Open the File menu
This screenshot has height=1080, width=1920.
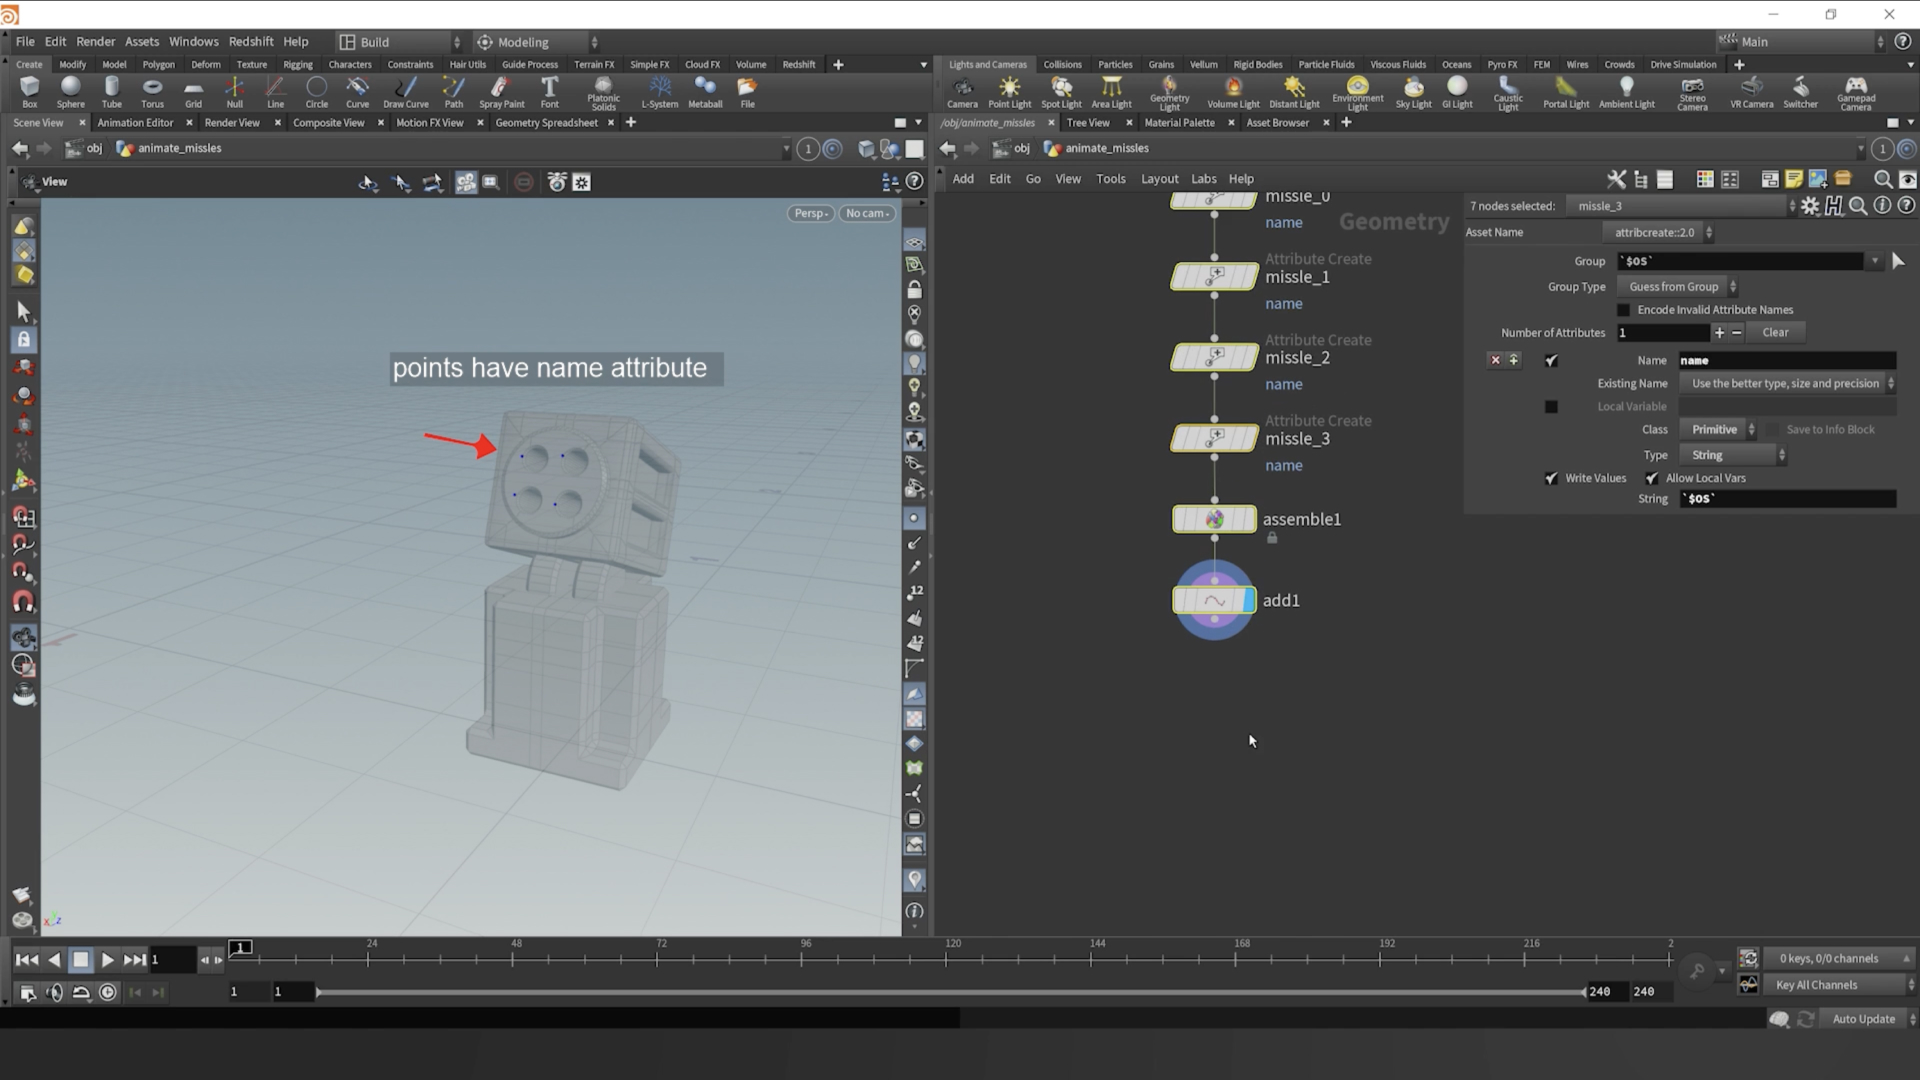[x=25, y=42]
